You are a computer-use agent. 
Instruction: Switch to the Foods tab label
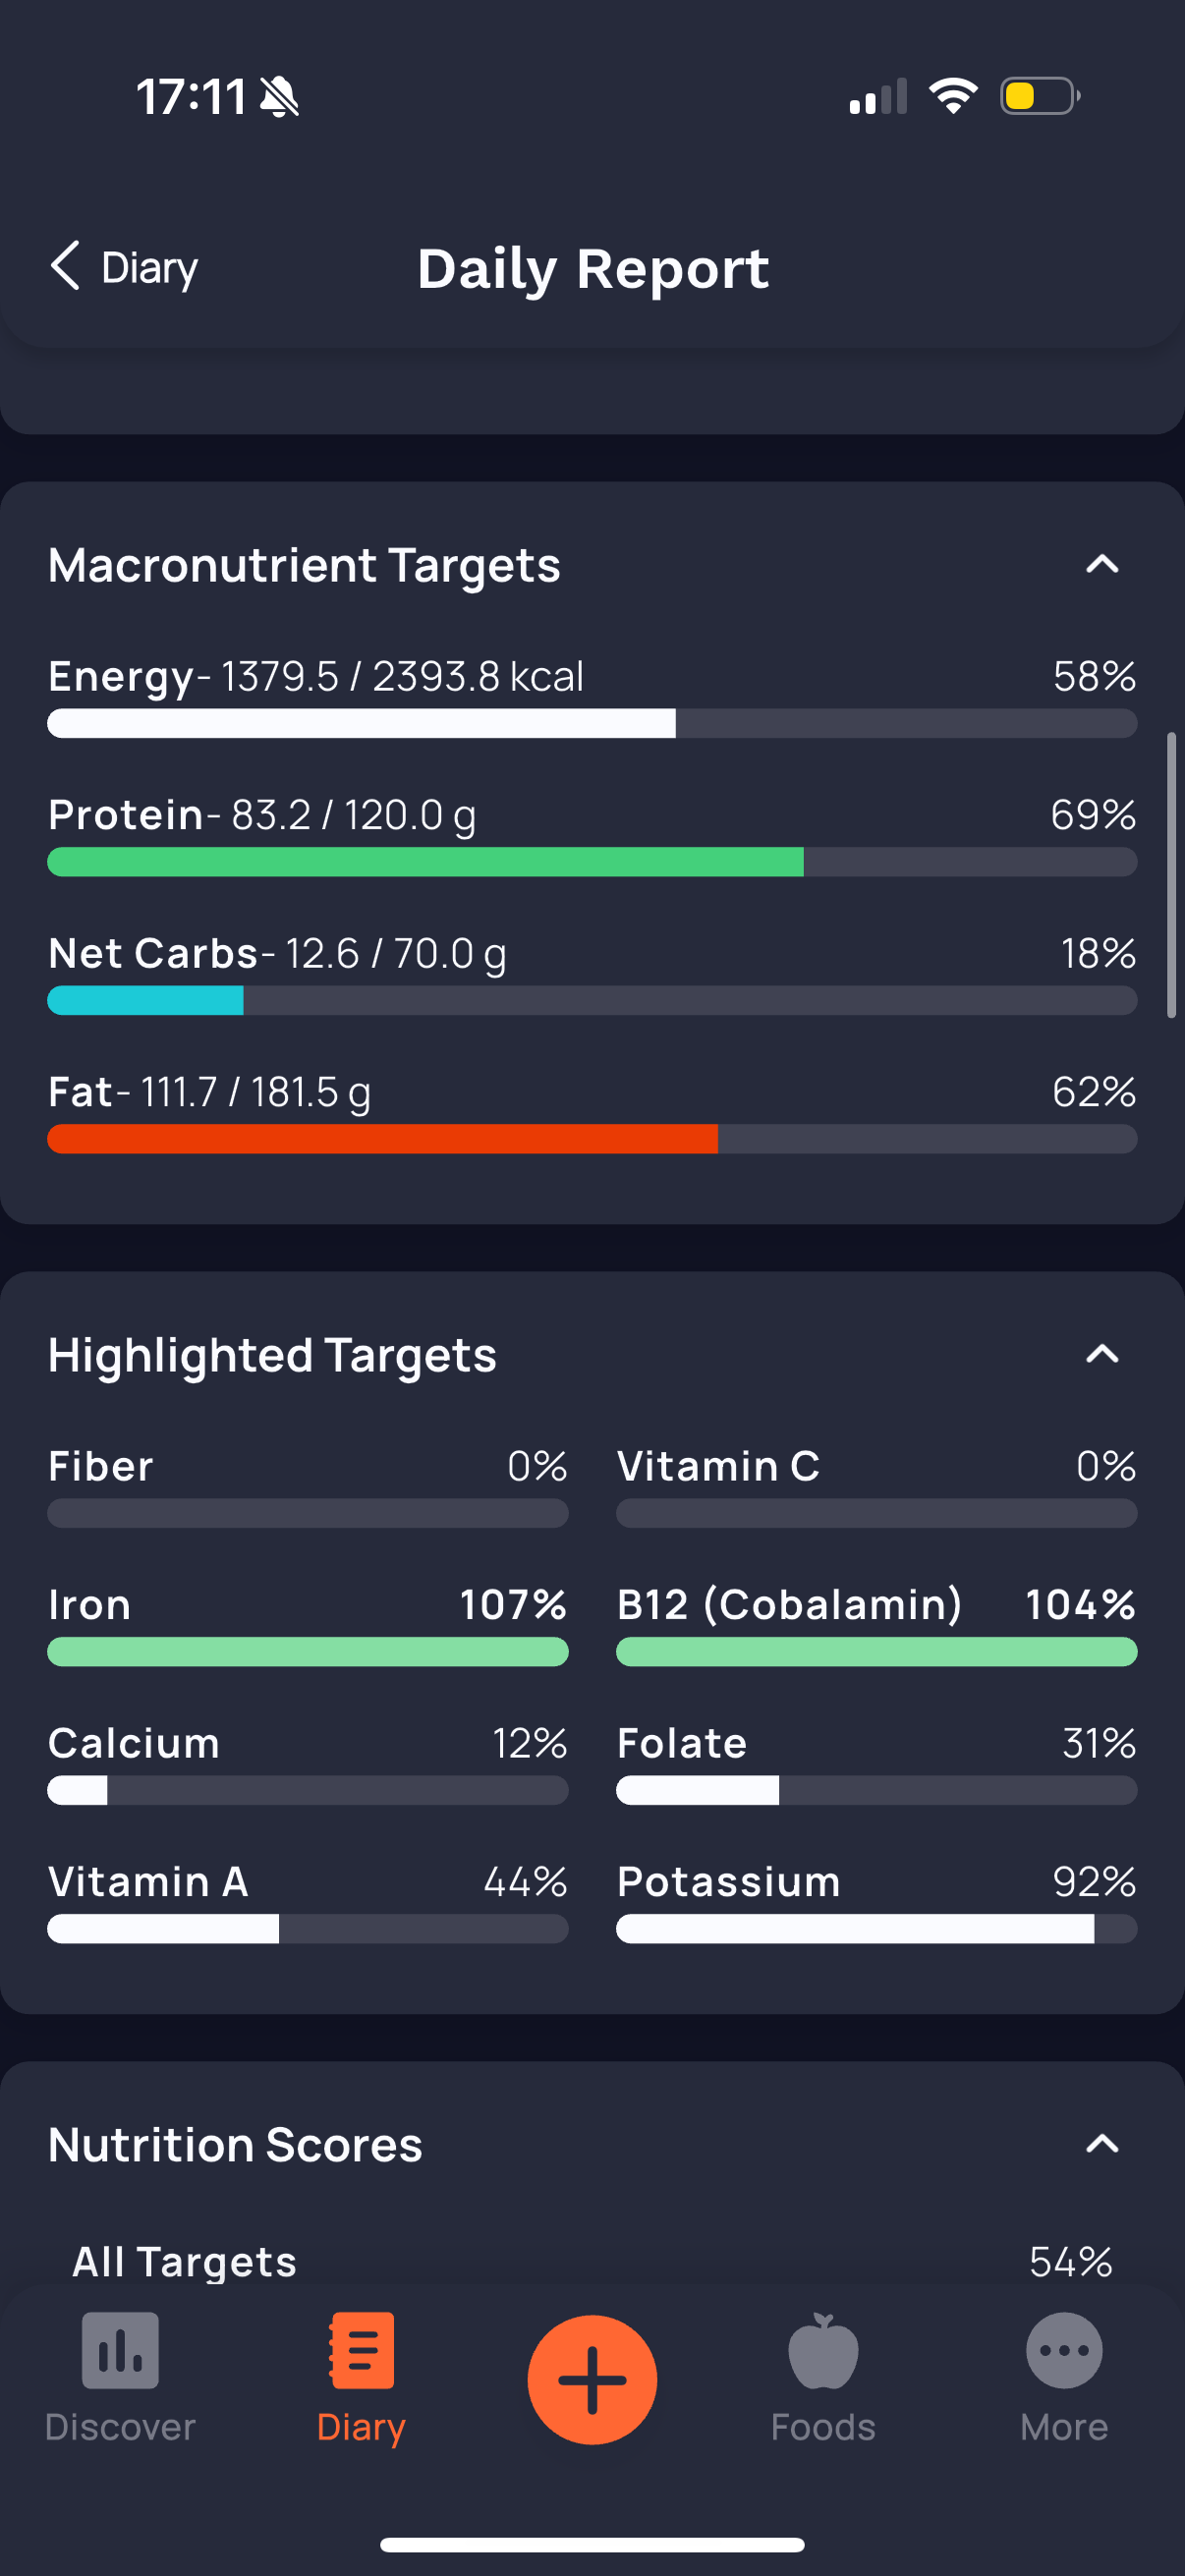pos(823,2427)
